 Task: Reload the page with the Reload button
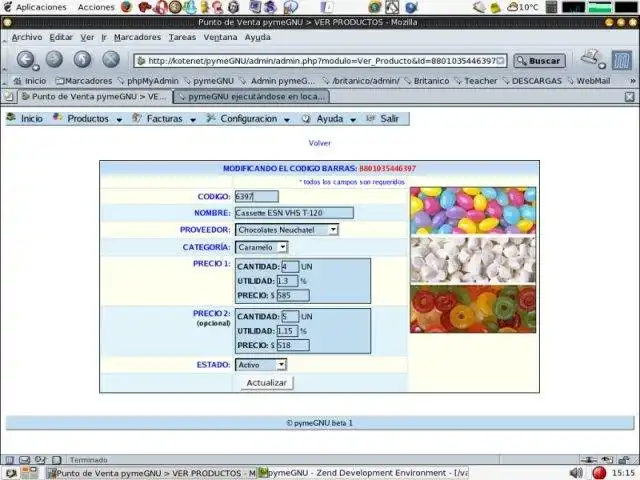[82, 60]
